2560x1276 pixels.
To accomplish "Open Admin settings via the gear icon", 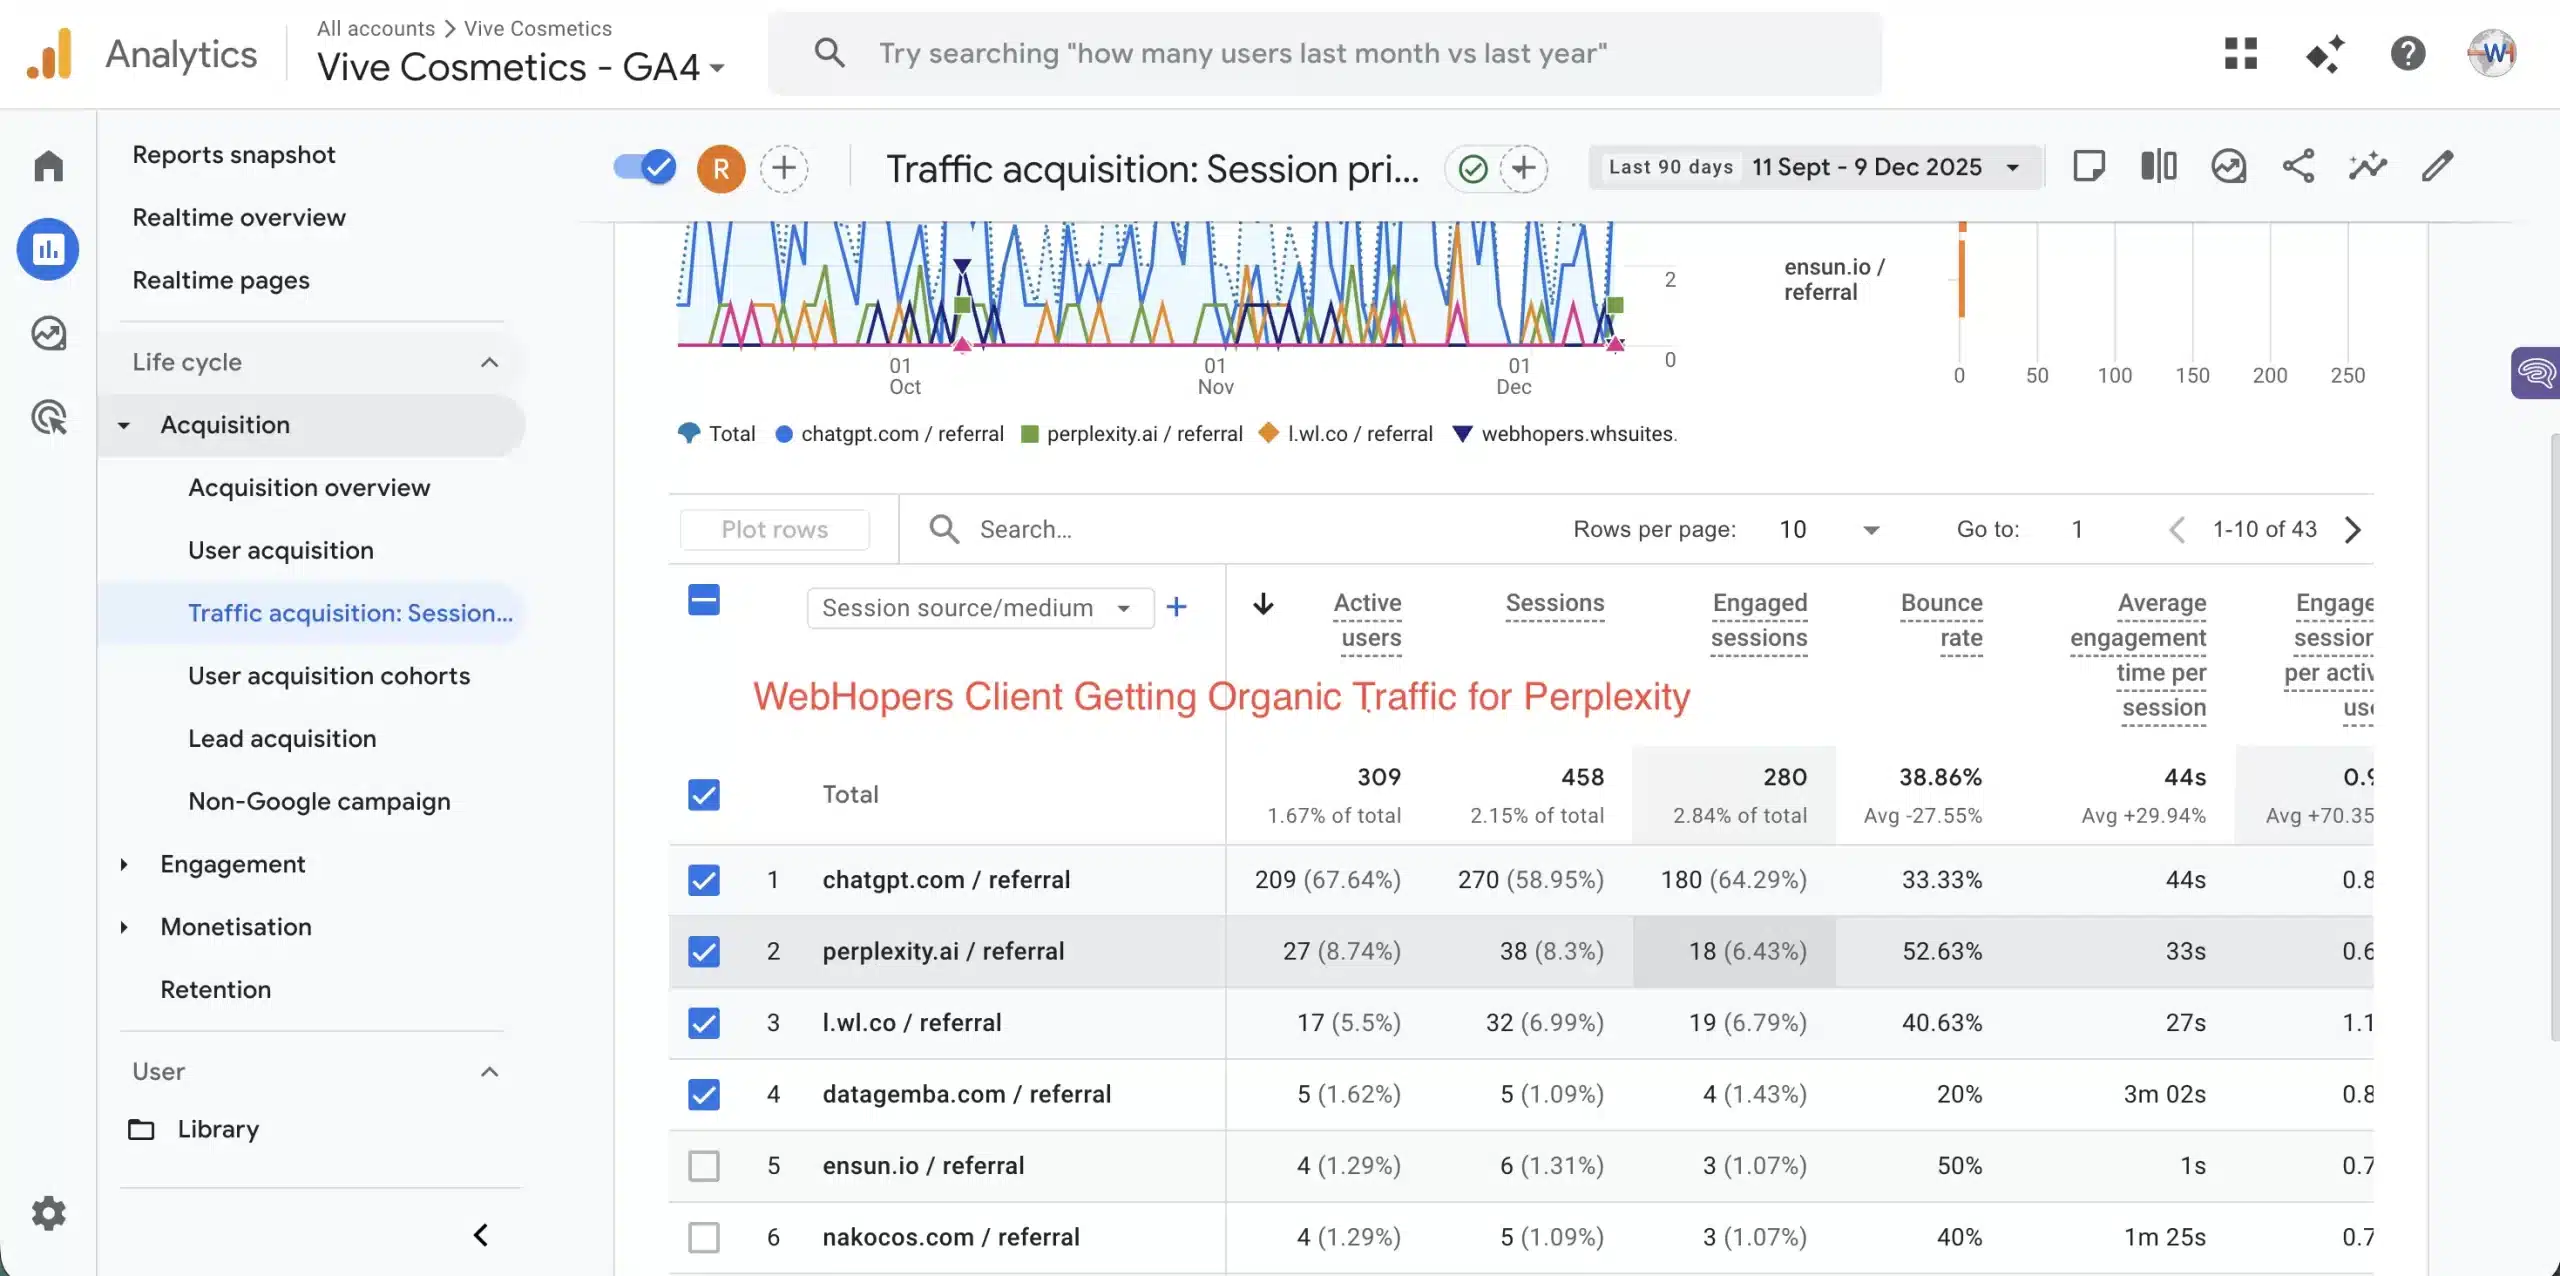I will point(48,1213).
